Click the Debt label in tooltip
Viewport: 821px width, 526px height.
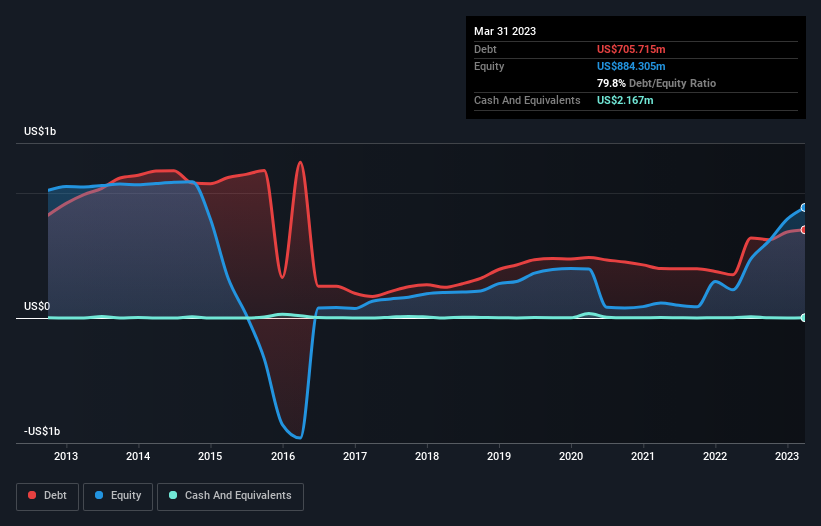pos(485,49)
